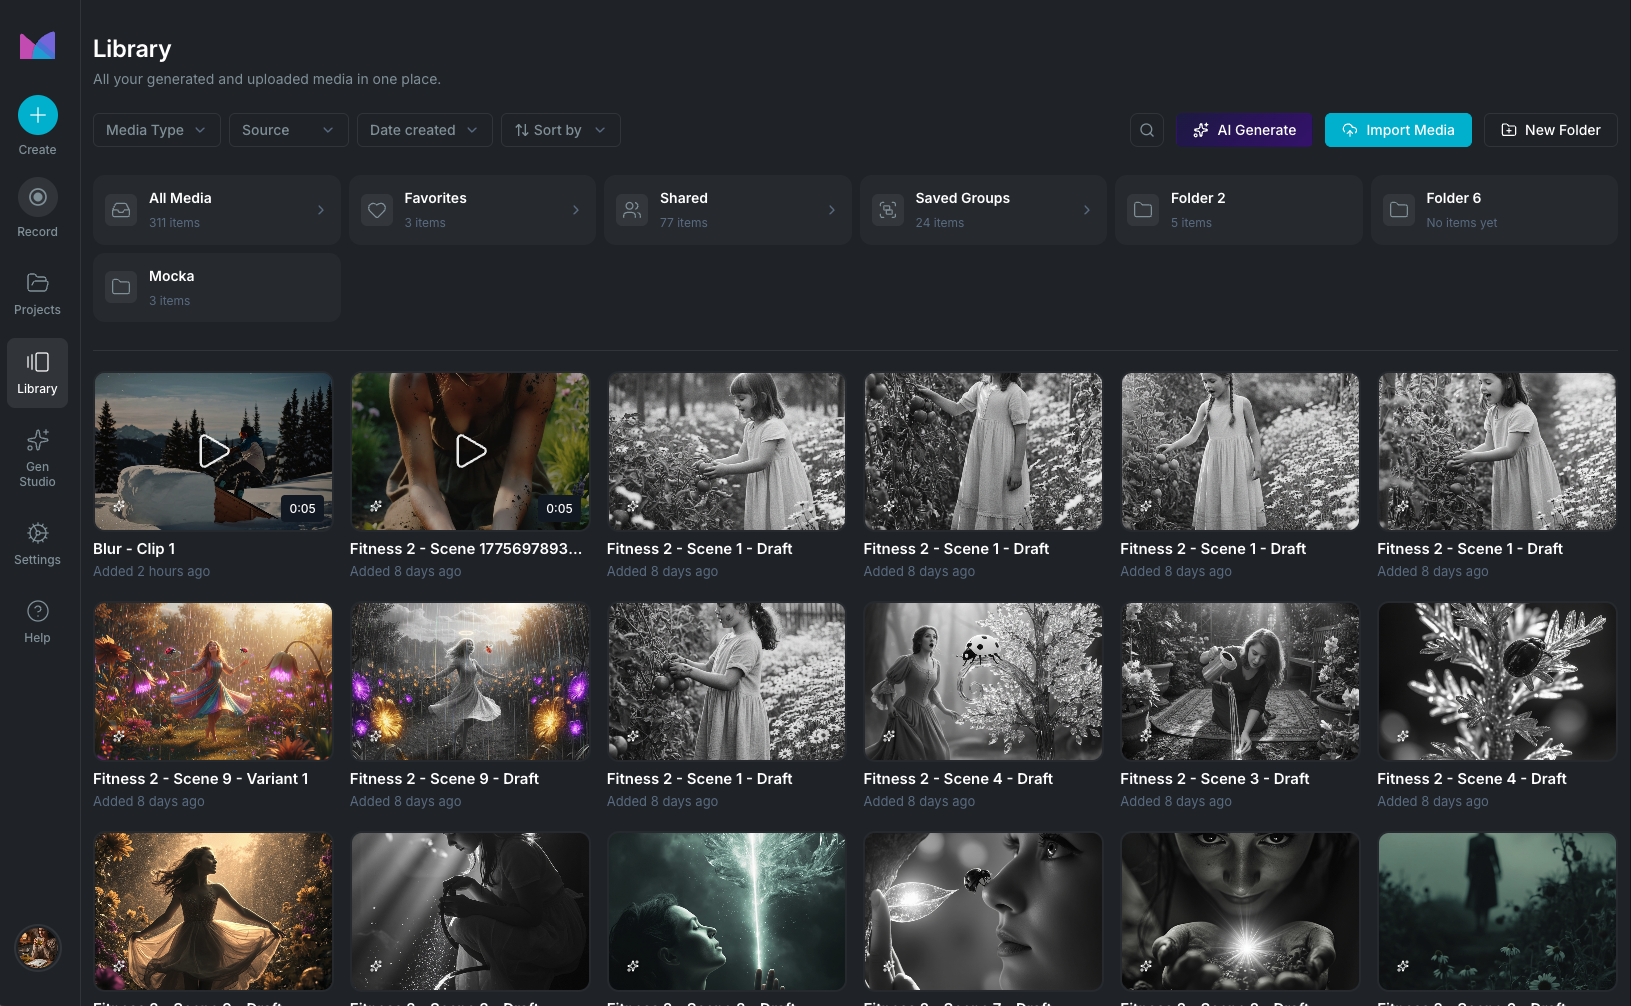This screenshot has height=1006, width=1631.
Task: Click the AI Generate button
Action: tap(1244, 130)
